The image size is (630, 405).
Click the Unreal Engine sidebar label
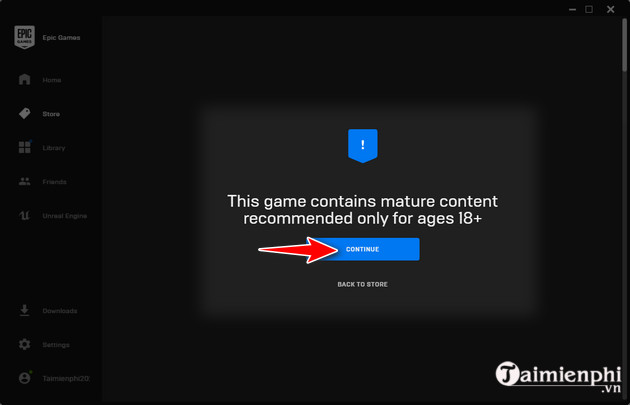tap(65, 216)
